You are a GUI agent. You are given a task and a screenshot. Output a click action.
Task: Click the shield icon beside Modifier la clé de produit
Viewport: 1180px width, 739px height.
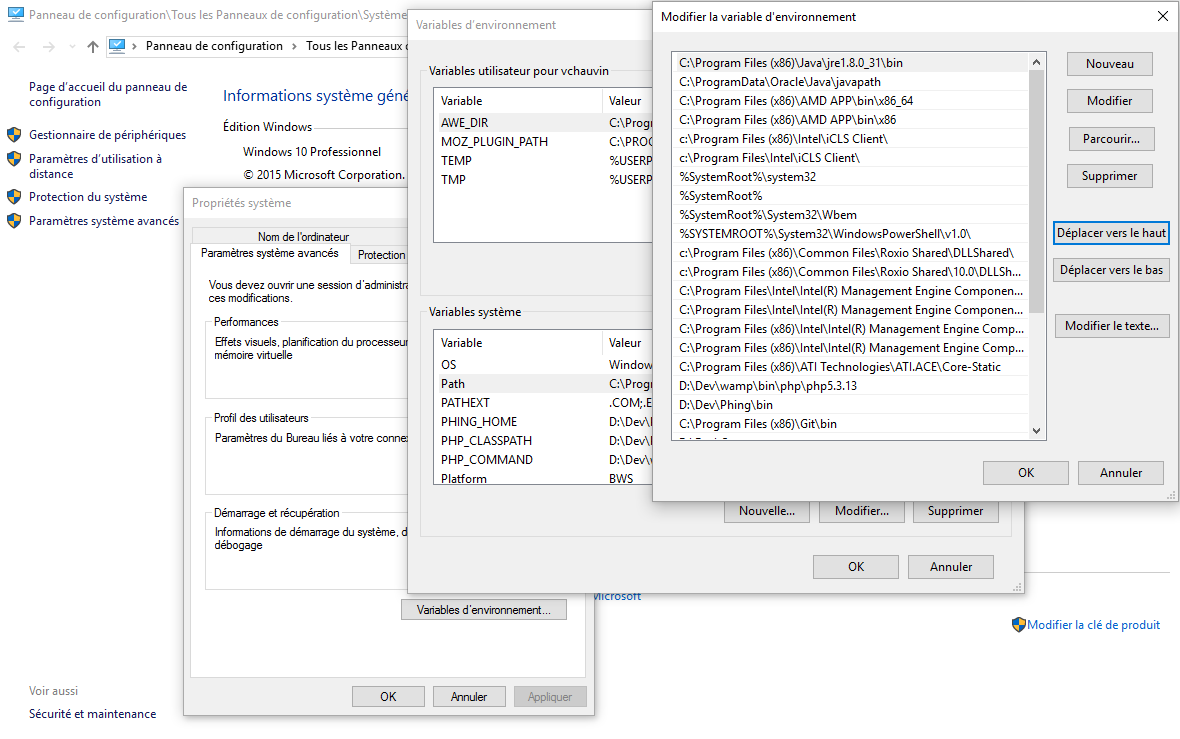(1018, 625)
